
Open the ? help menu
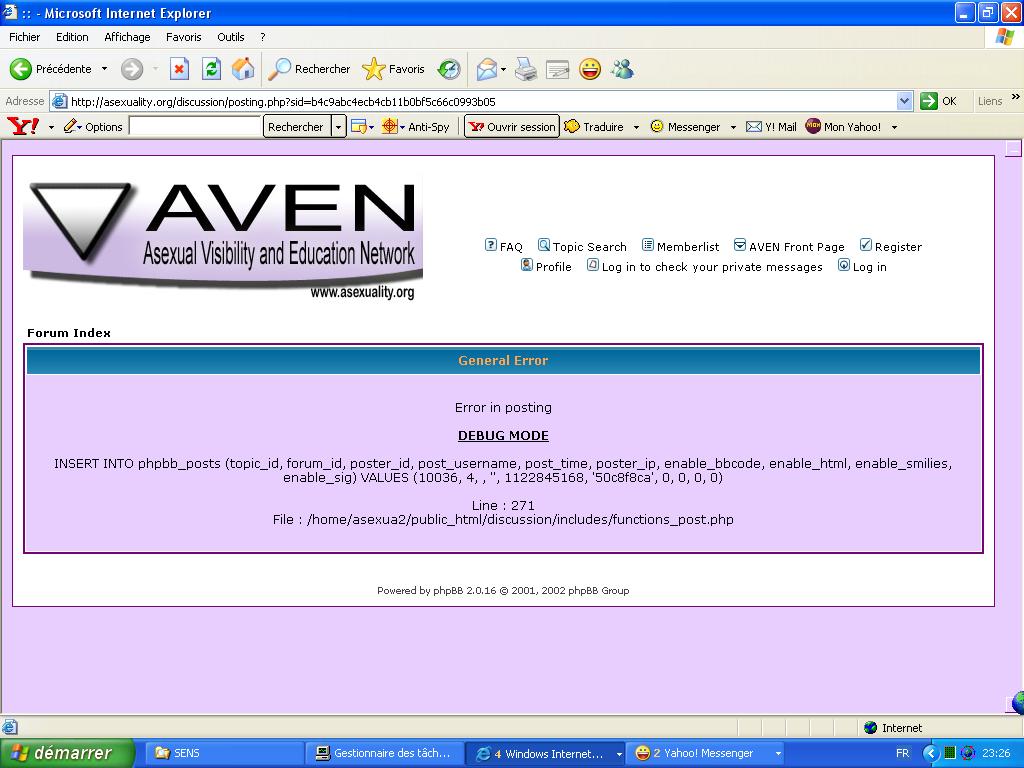coord(263,37)
